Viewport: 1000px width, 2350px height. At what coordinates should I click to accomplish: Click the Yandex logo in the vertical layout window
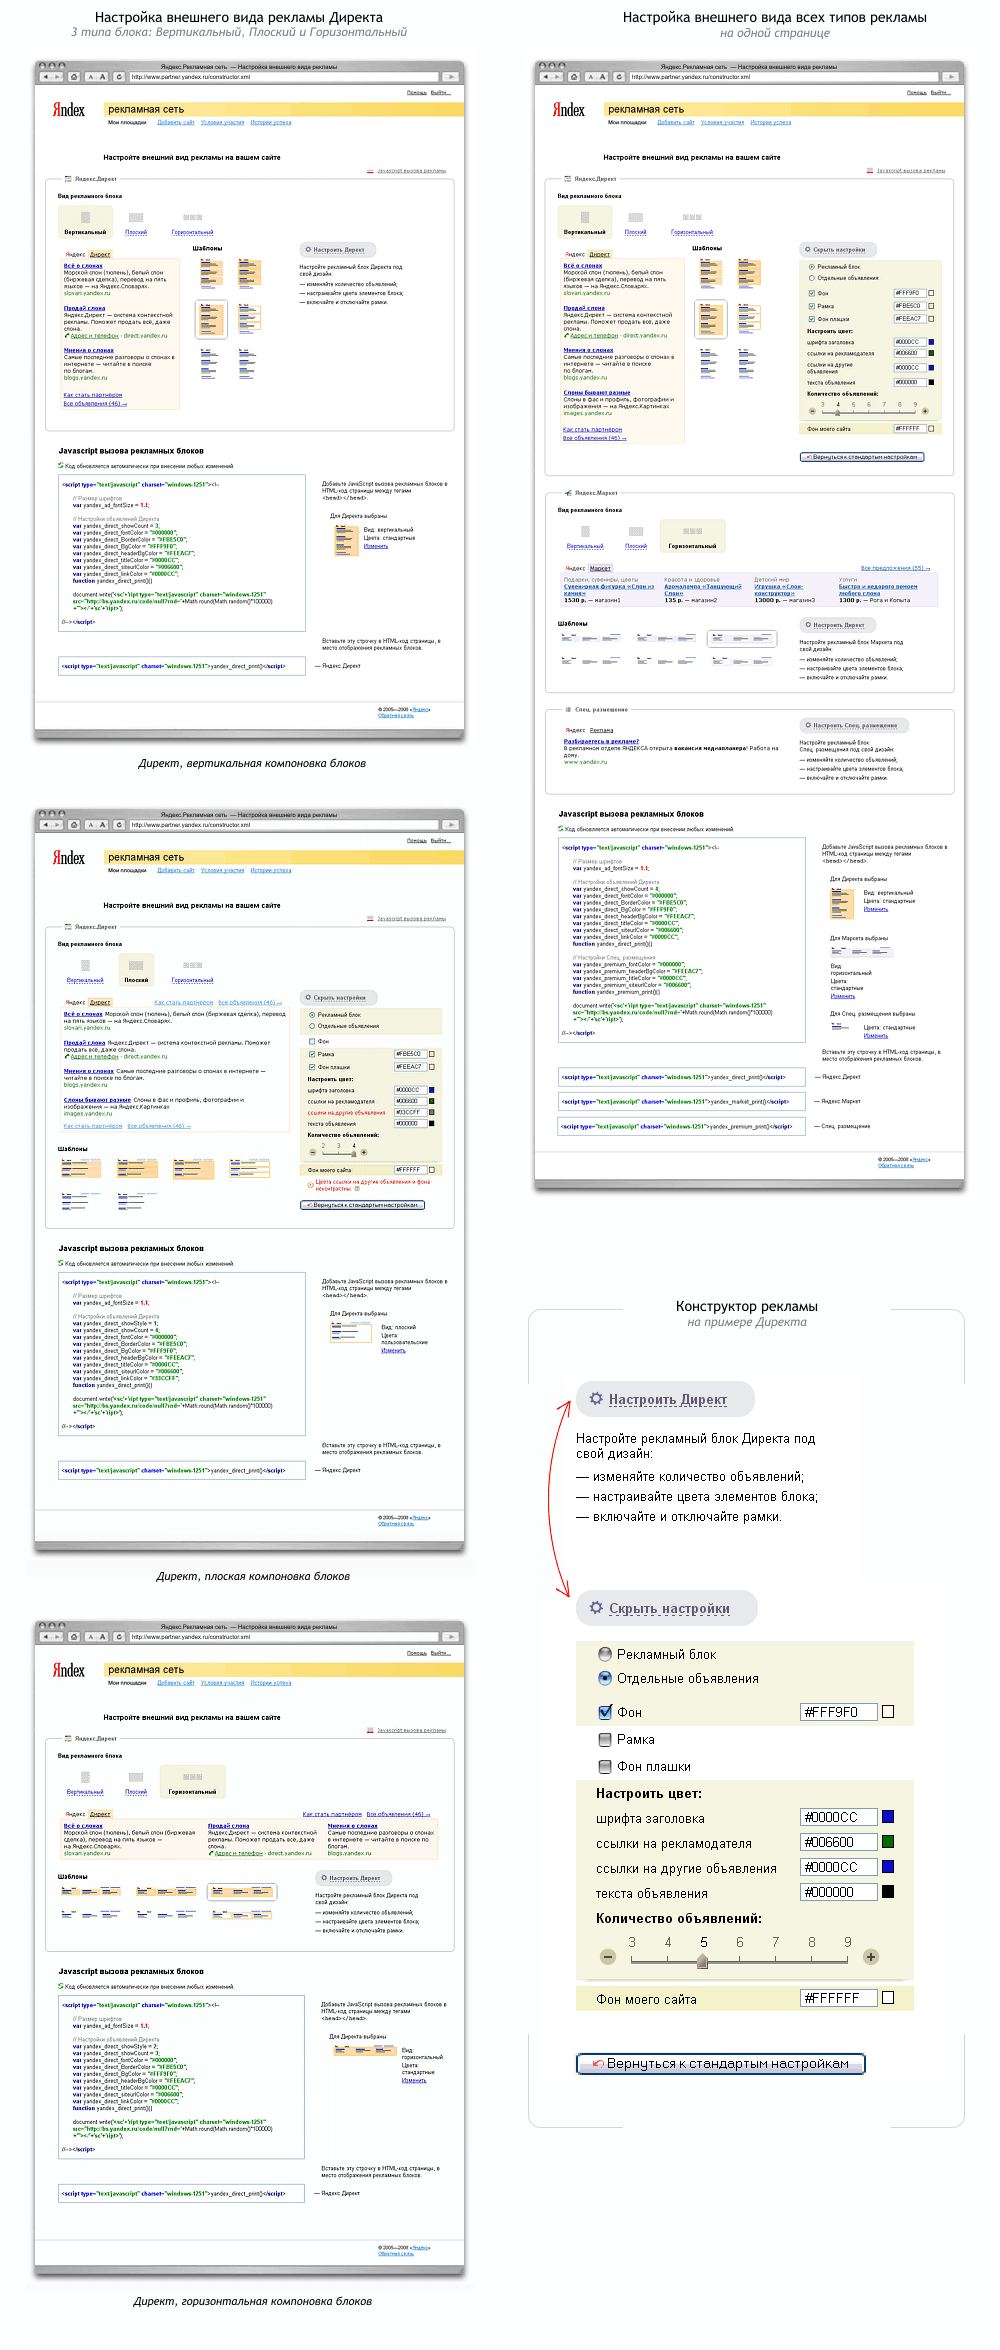[x=69, y=110]
